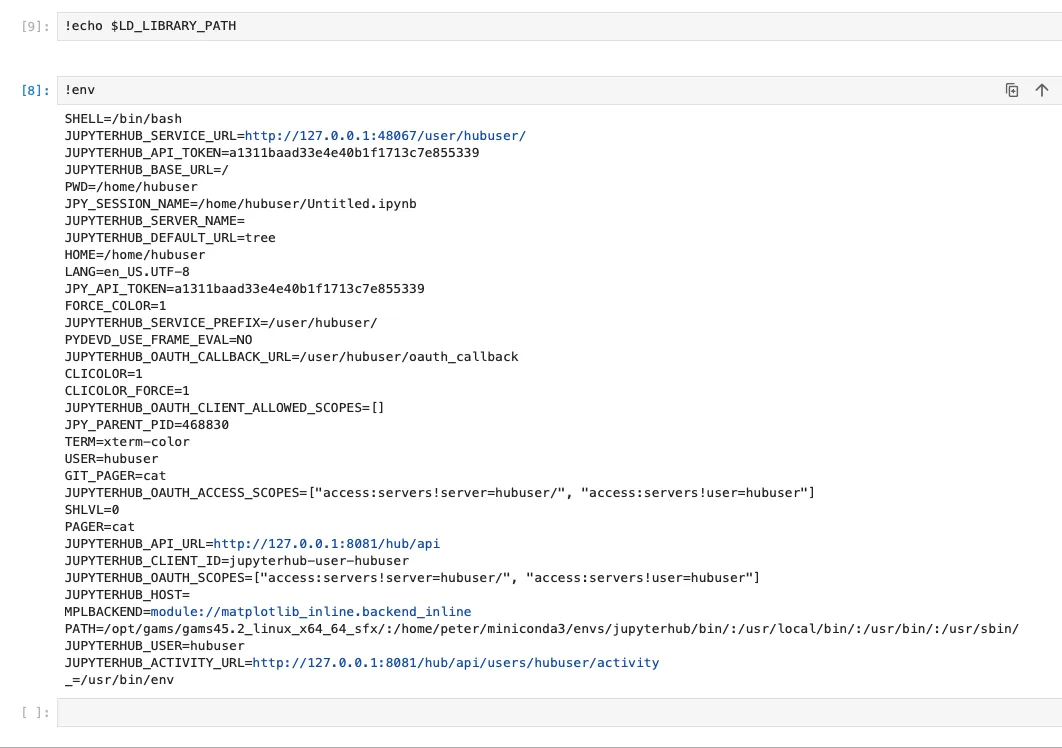
Task: Open the JUPYTERHUB_SERVICE_URL link
Action: click(x=385, y=136)
